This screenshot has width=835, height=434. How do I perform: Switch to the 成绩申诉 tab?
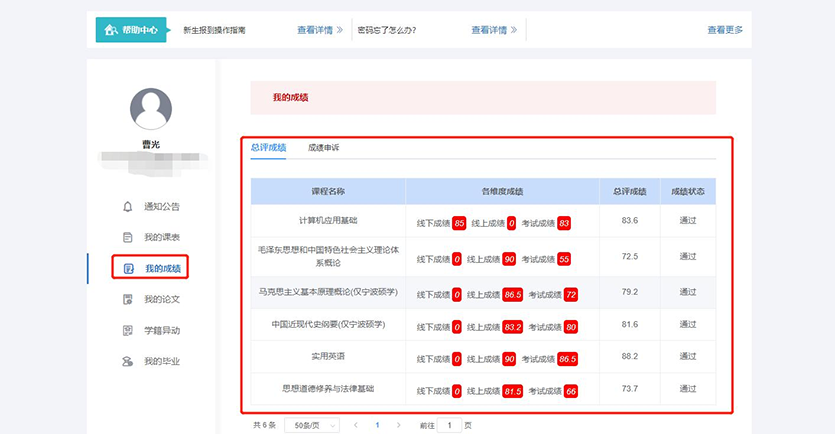point(323,148)
